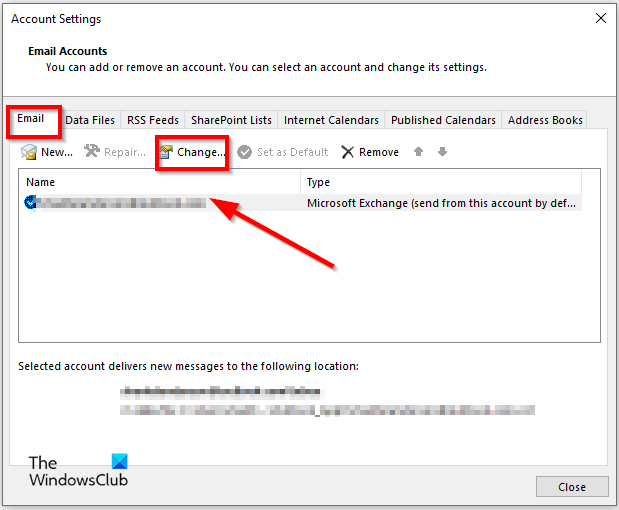619x510 pixels.
Task: Open the Internet Calendars tab
Action: 331,120
